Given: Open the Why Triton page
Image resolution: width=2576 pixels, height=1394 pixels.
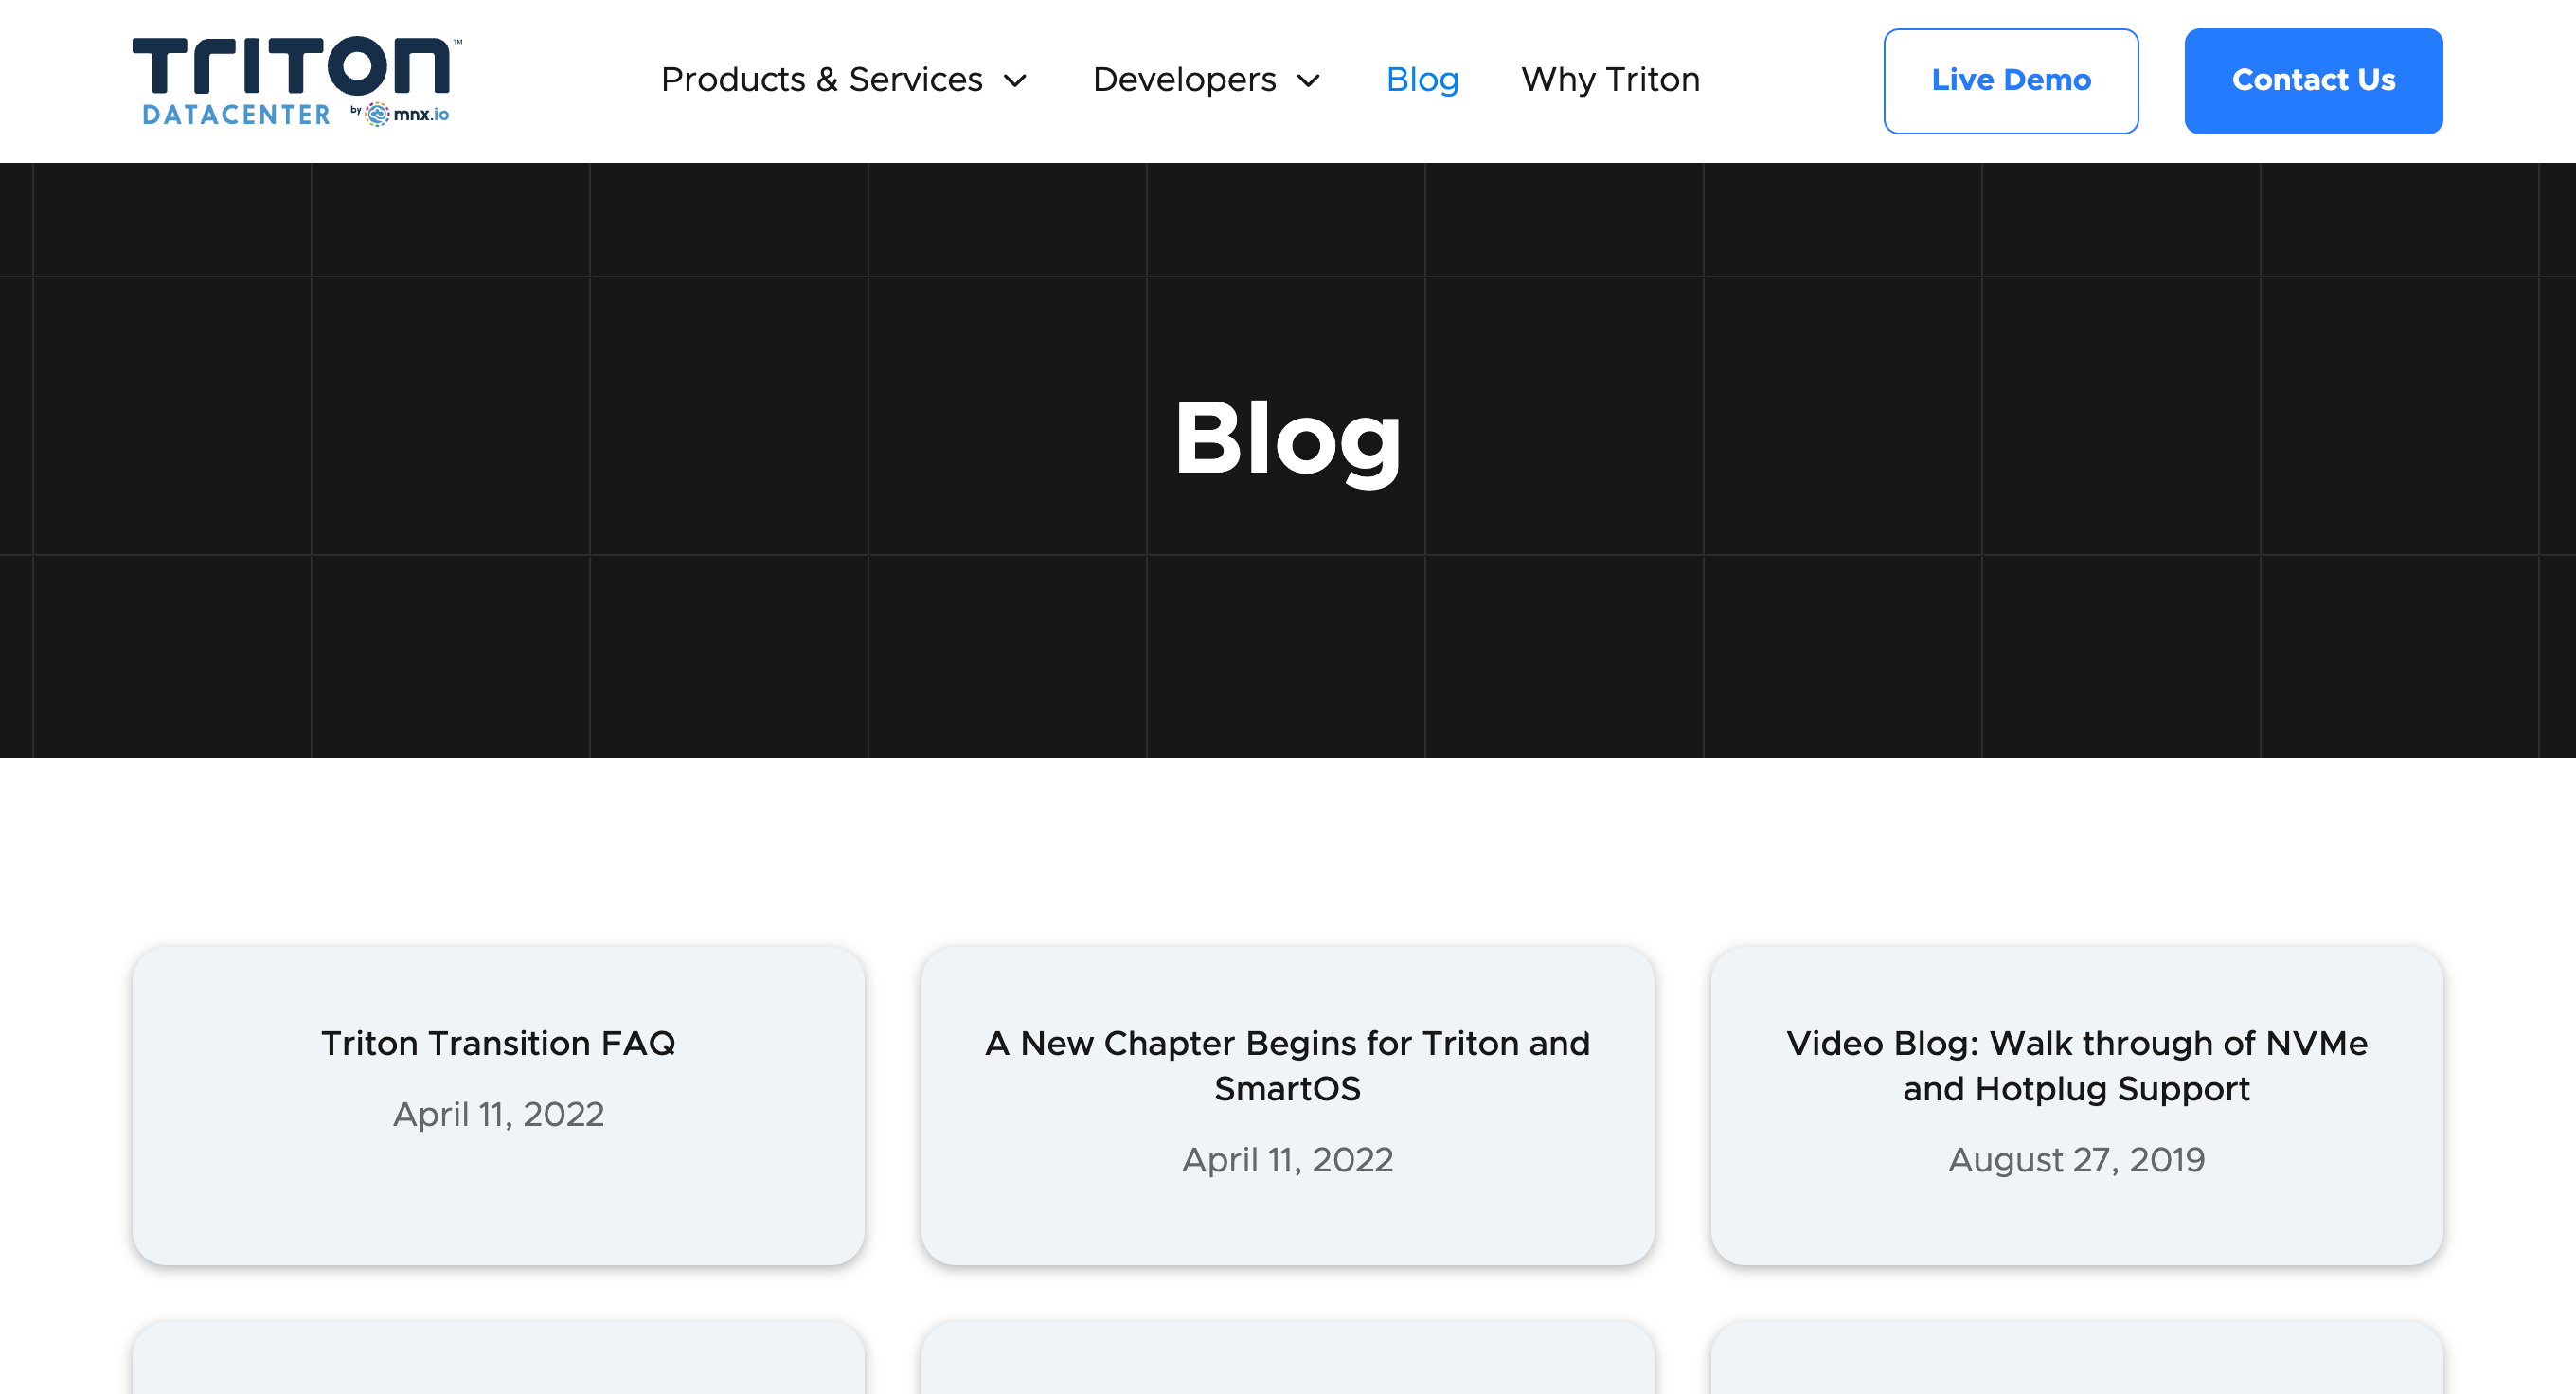Looking at the screenshot, I should click(x=1610, y=80).
